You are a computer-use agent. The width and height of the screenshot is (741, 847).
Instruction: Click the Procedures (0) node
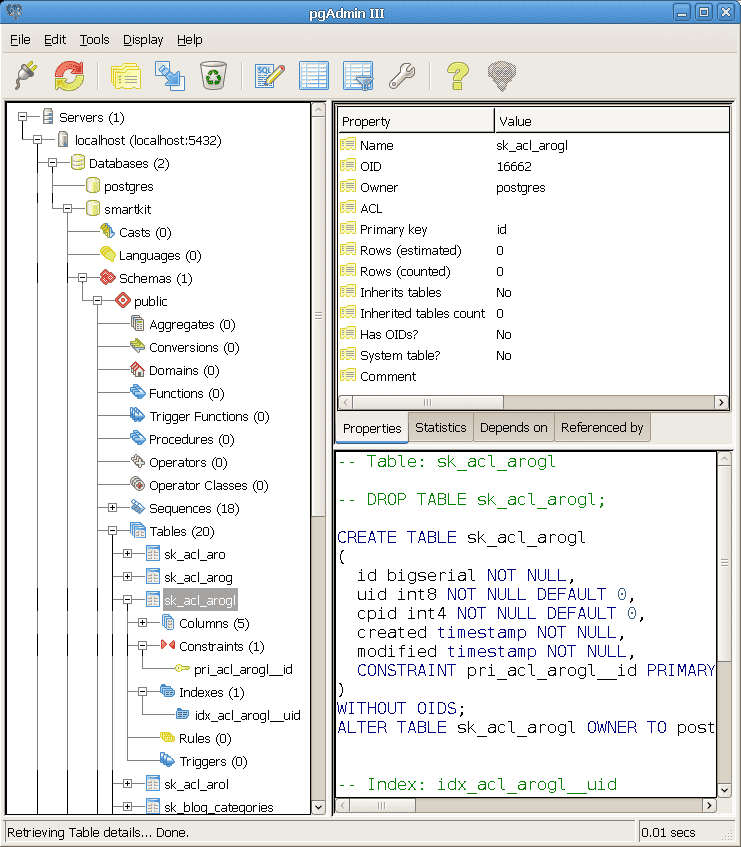pos(191,439)
